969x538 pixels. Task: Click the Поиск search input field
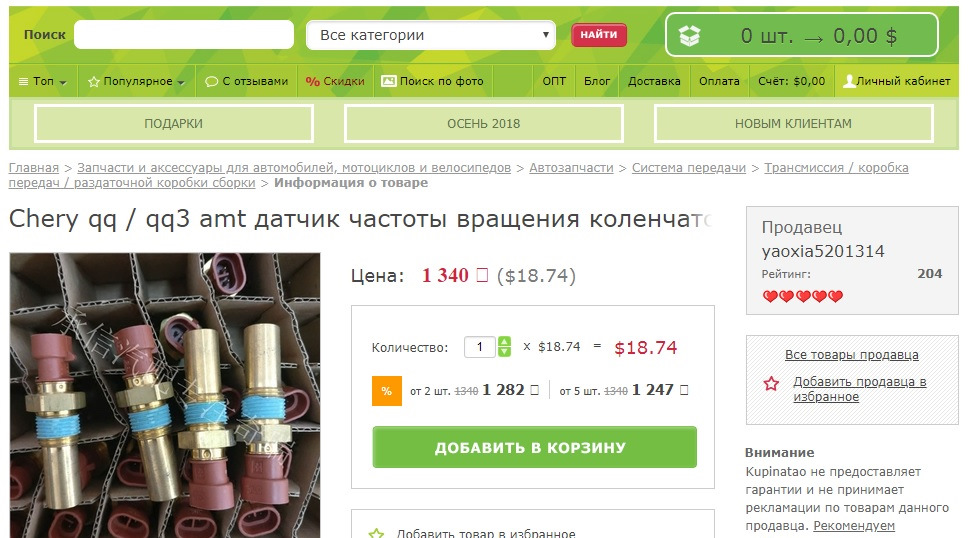click(184, 35)
